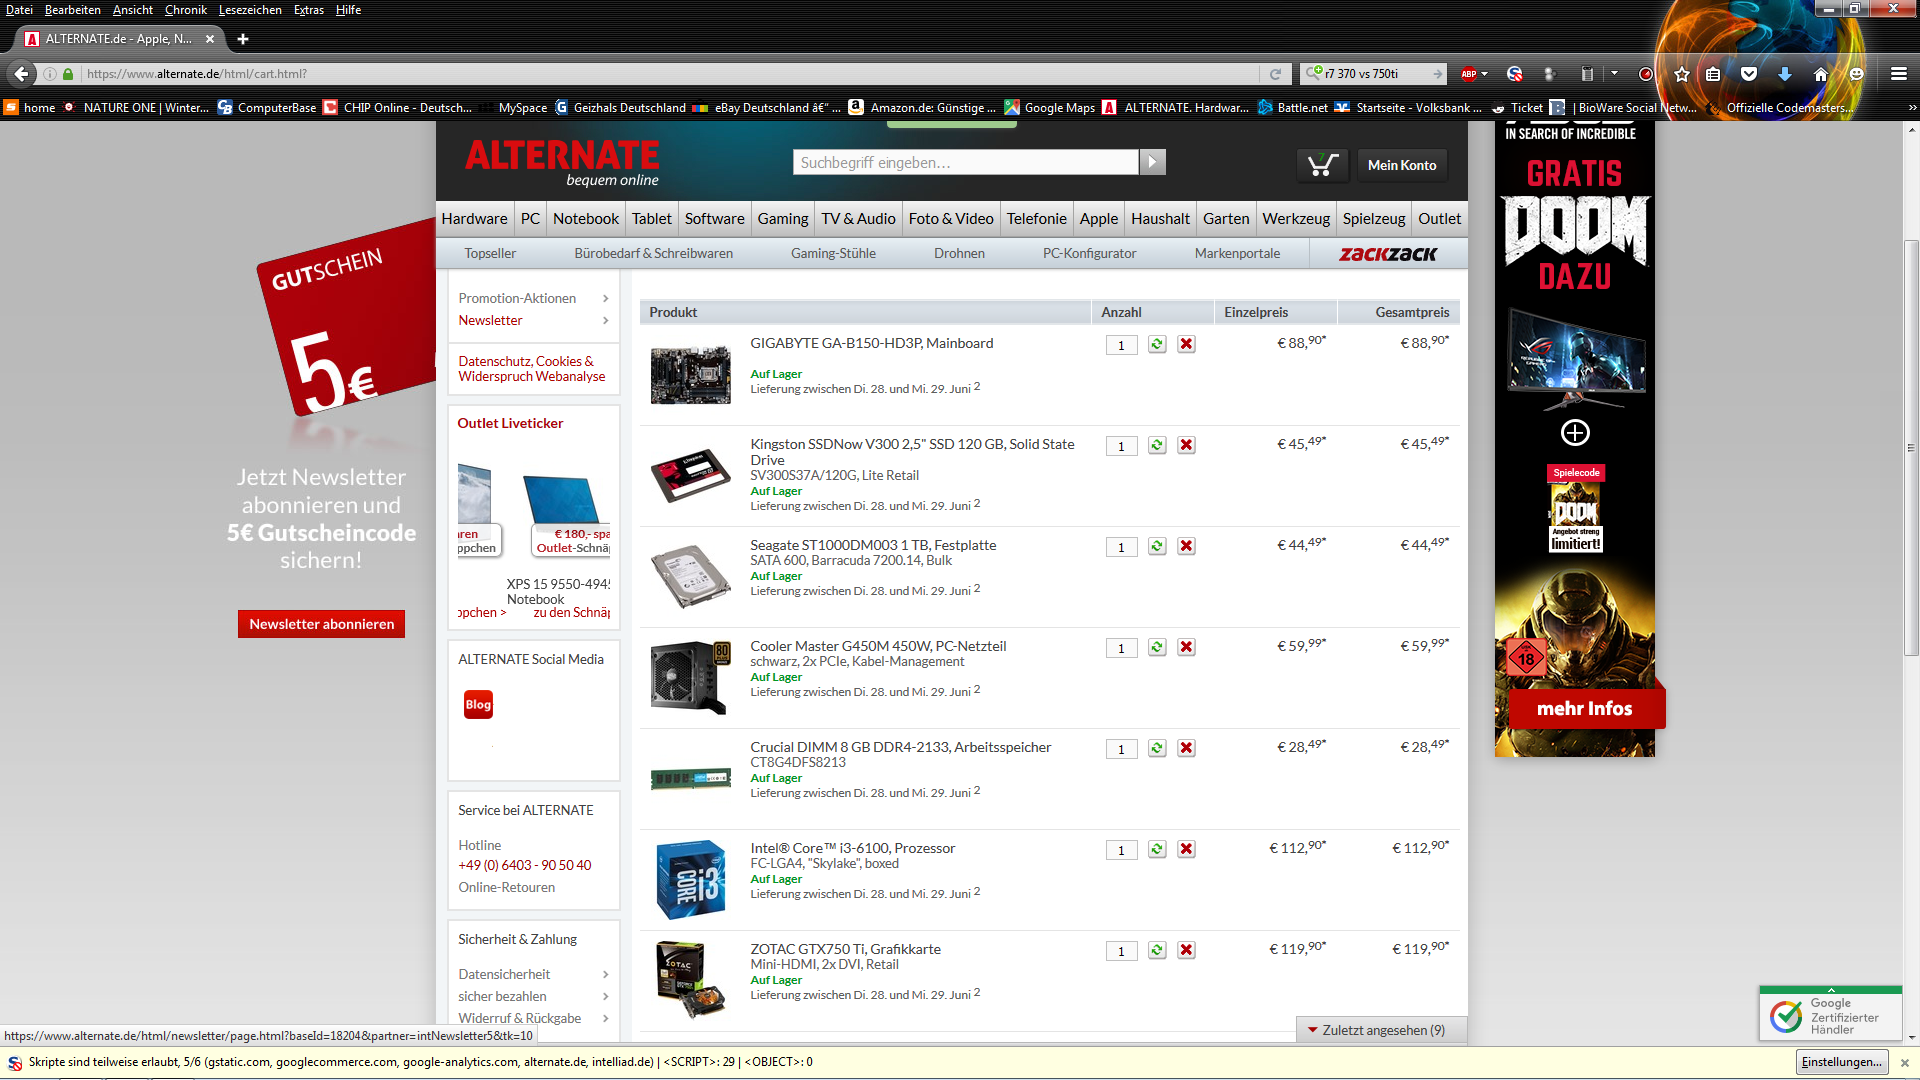Screen dimensions: 1920x1080
Task: Click the Seagate hard drive thumbnail
Action: tap(690, 576)
